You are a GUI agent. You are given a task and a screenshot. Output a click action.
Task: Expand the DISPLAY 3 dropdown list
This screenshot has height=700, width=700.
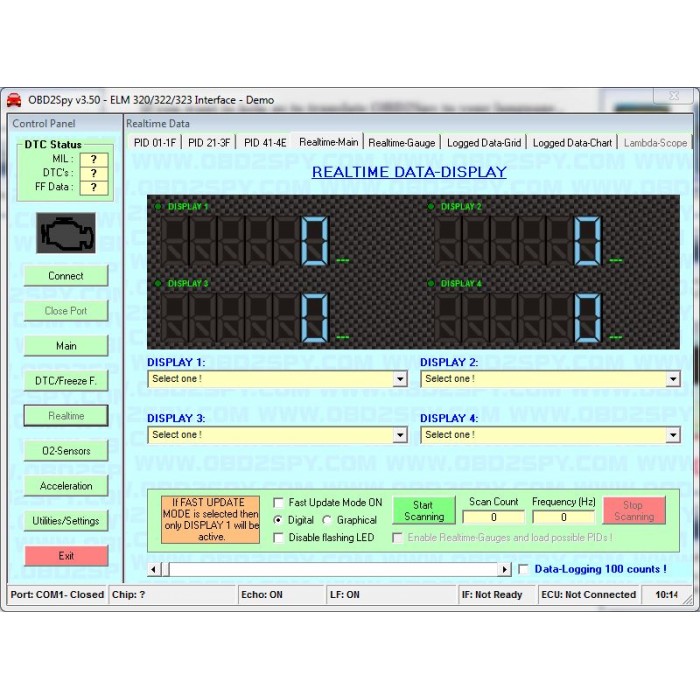point(400,436)
